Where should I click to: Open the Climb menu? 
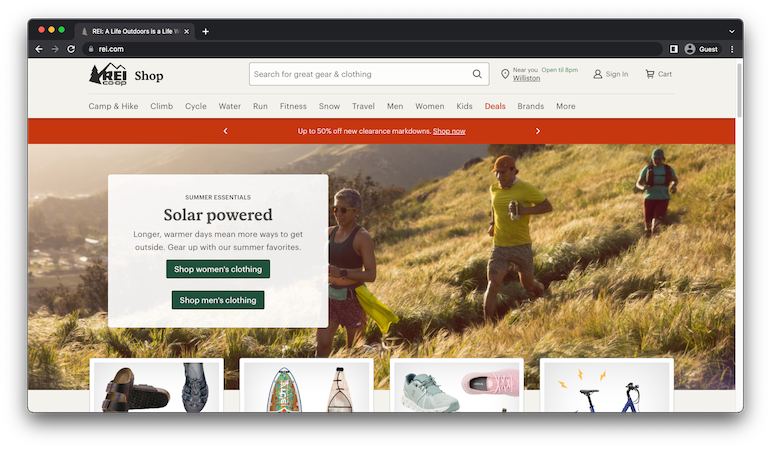pos(161,106)
